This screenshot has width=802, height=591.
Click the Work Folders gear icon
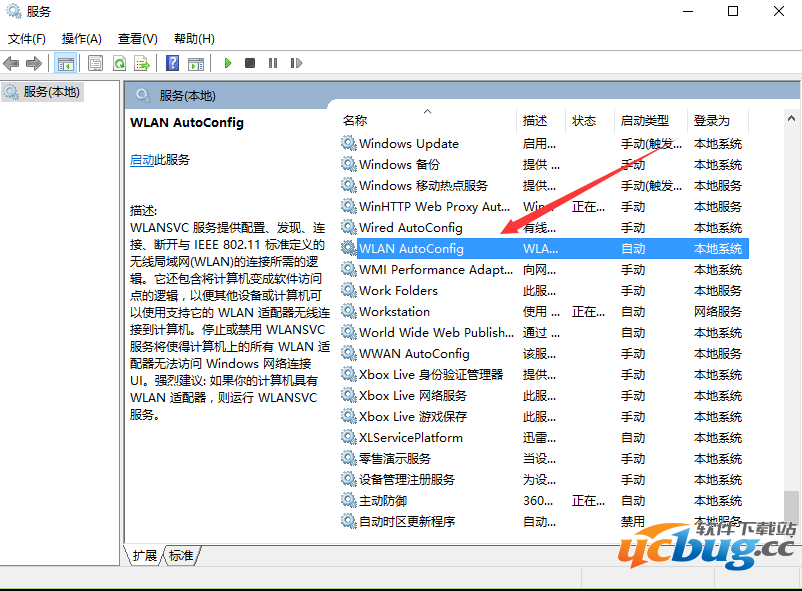click(348, 290)
